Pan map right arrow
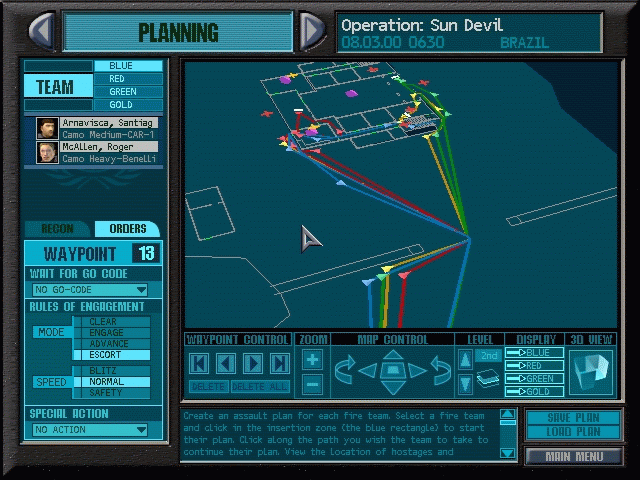Image resolution: width=640 pixels, height=480 pixels. point(417,371)
